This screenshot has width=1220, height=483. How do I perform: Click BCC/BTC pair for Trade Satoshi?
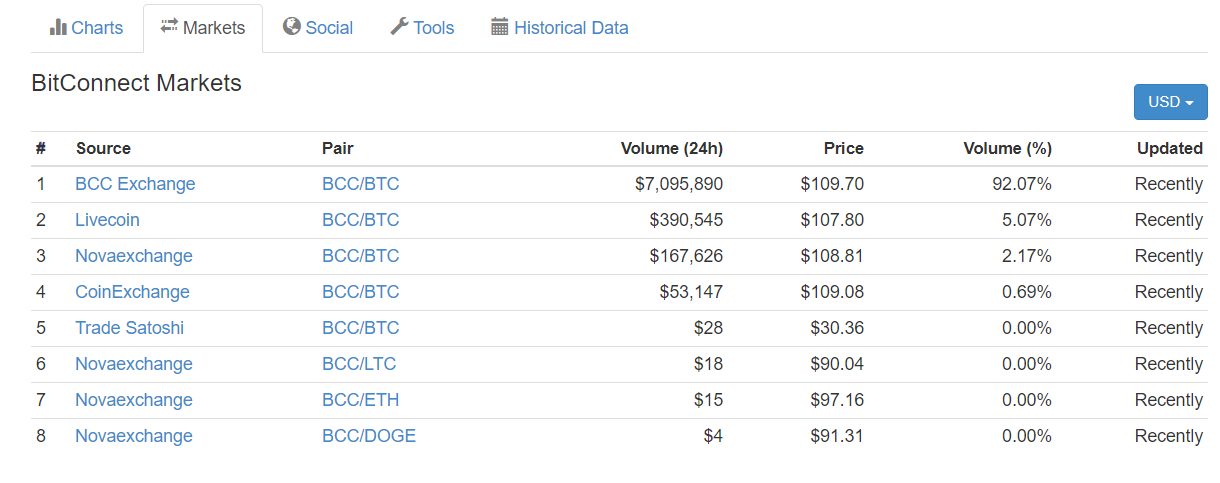pyautogui.click(x=360, y=328)
